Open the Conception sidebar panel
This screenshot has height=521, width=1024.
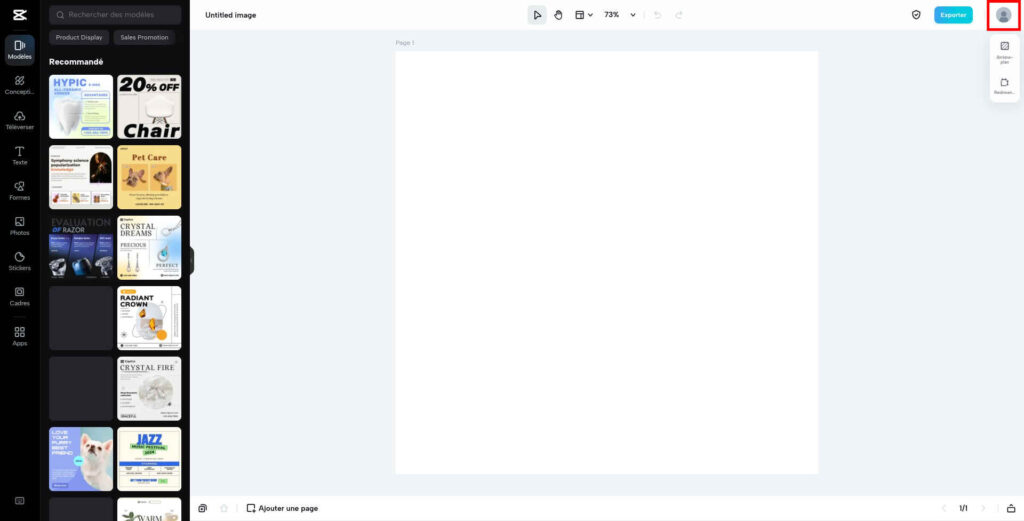coord(20,86)
